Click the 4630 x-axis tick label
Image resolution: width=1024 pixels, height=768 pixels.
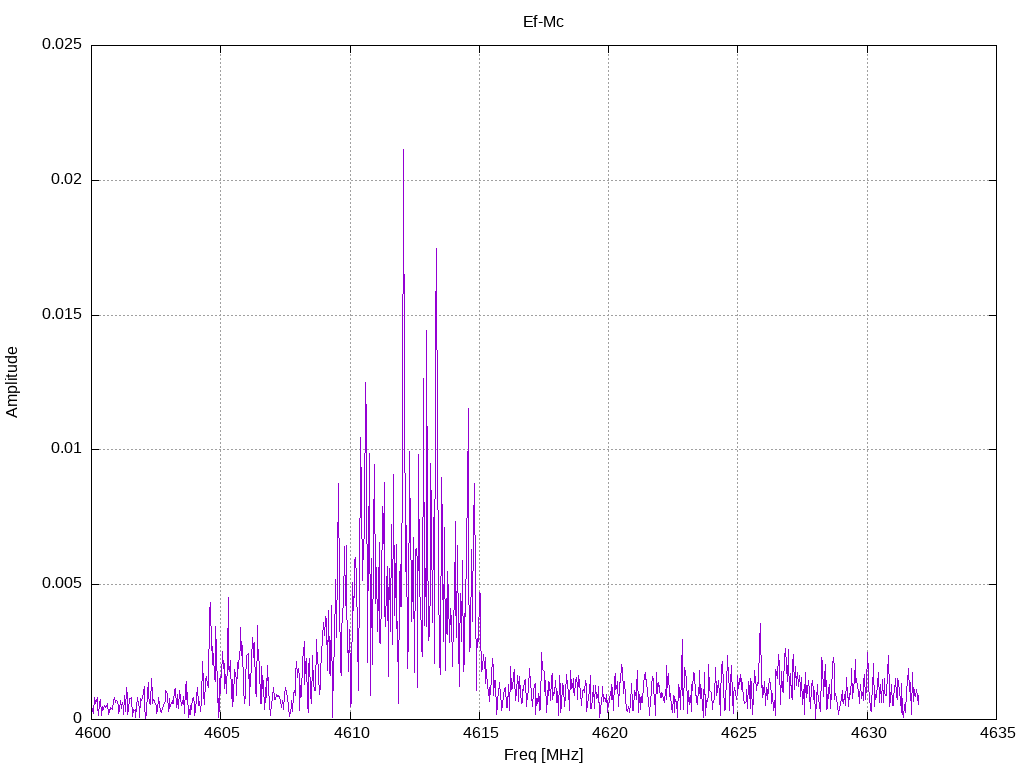point(867,733)
